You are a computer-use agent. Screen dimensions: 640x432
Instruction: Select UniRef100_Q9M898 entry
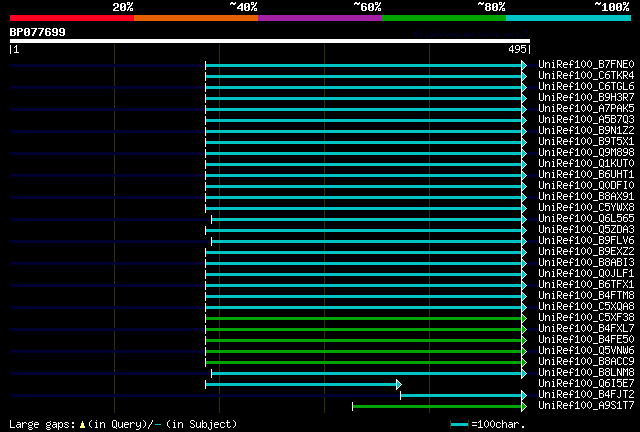click(586, 153)
